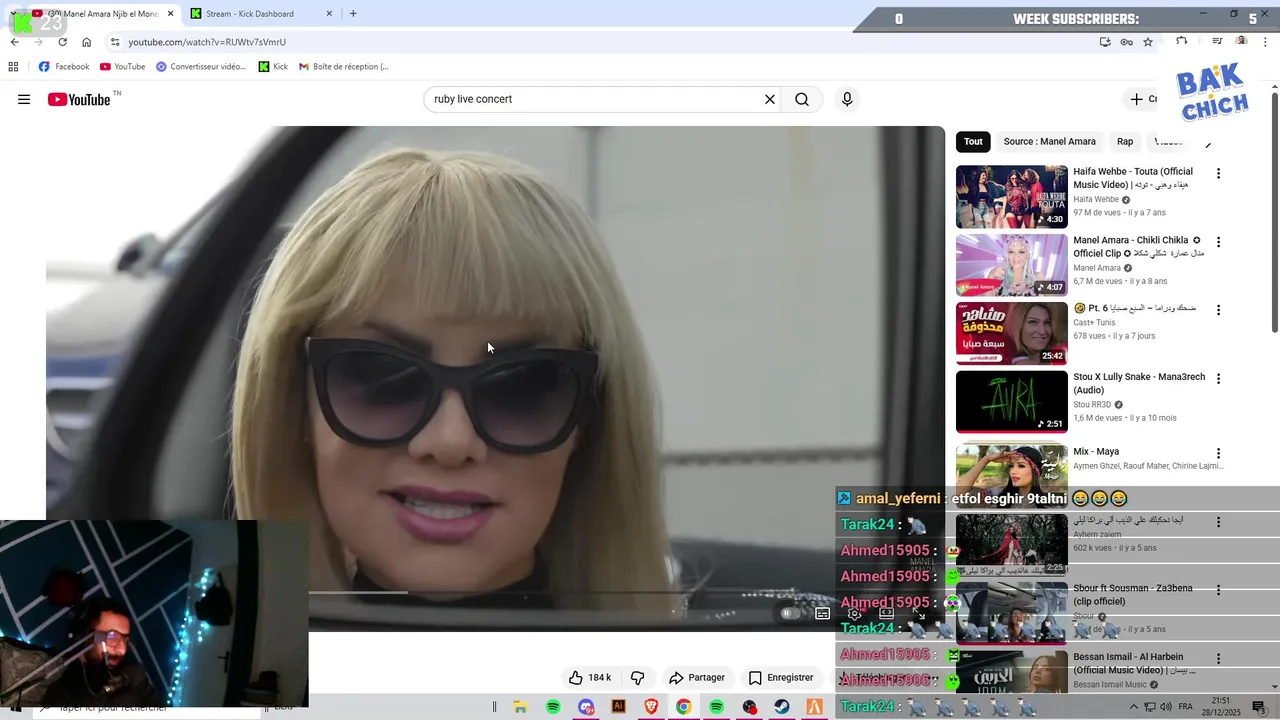
Task: Click Haifa Wehbe channel name link
Action: (1096, 199)
